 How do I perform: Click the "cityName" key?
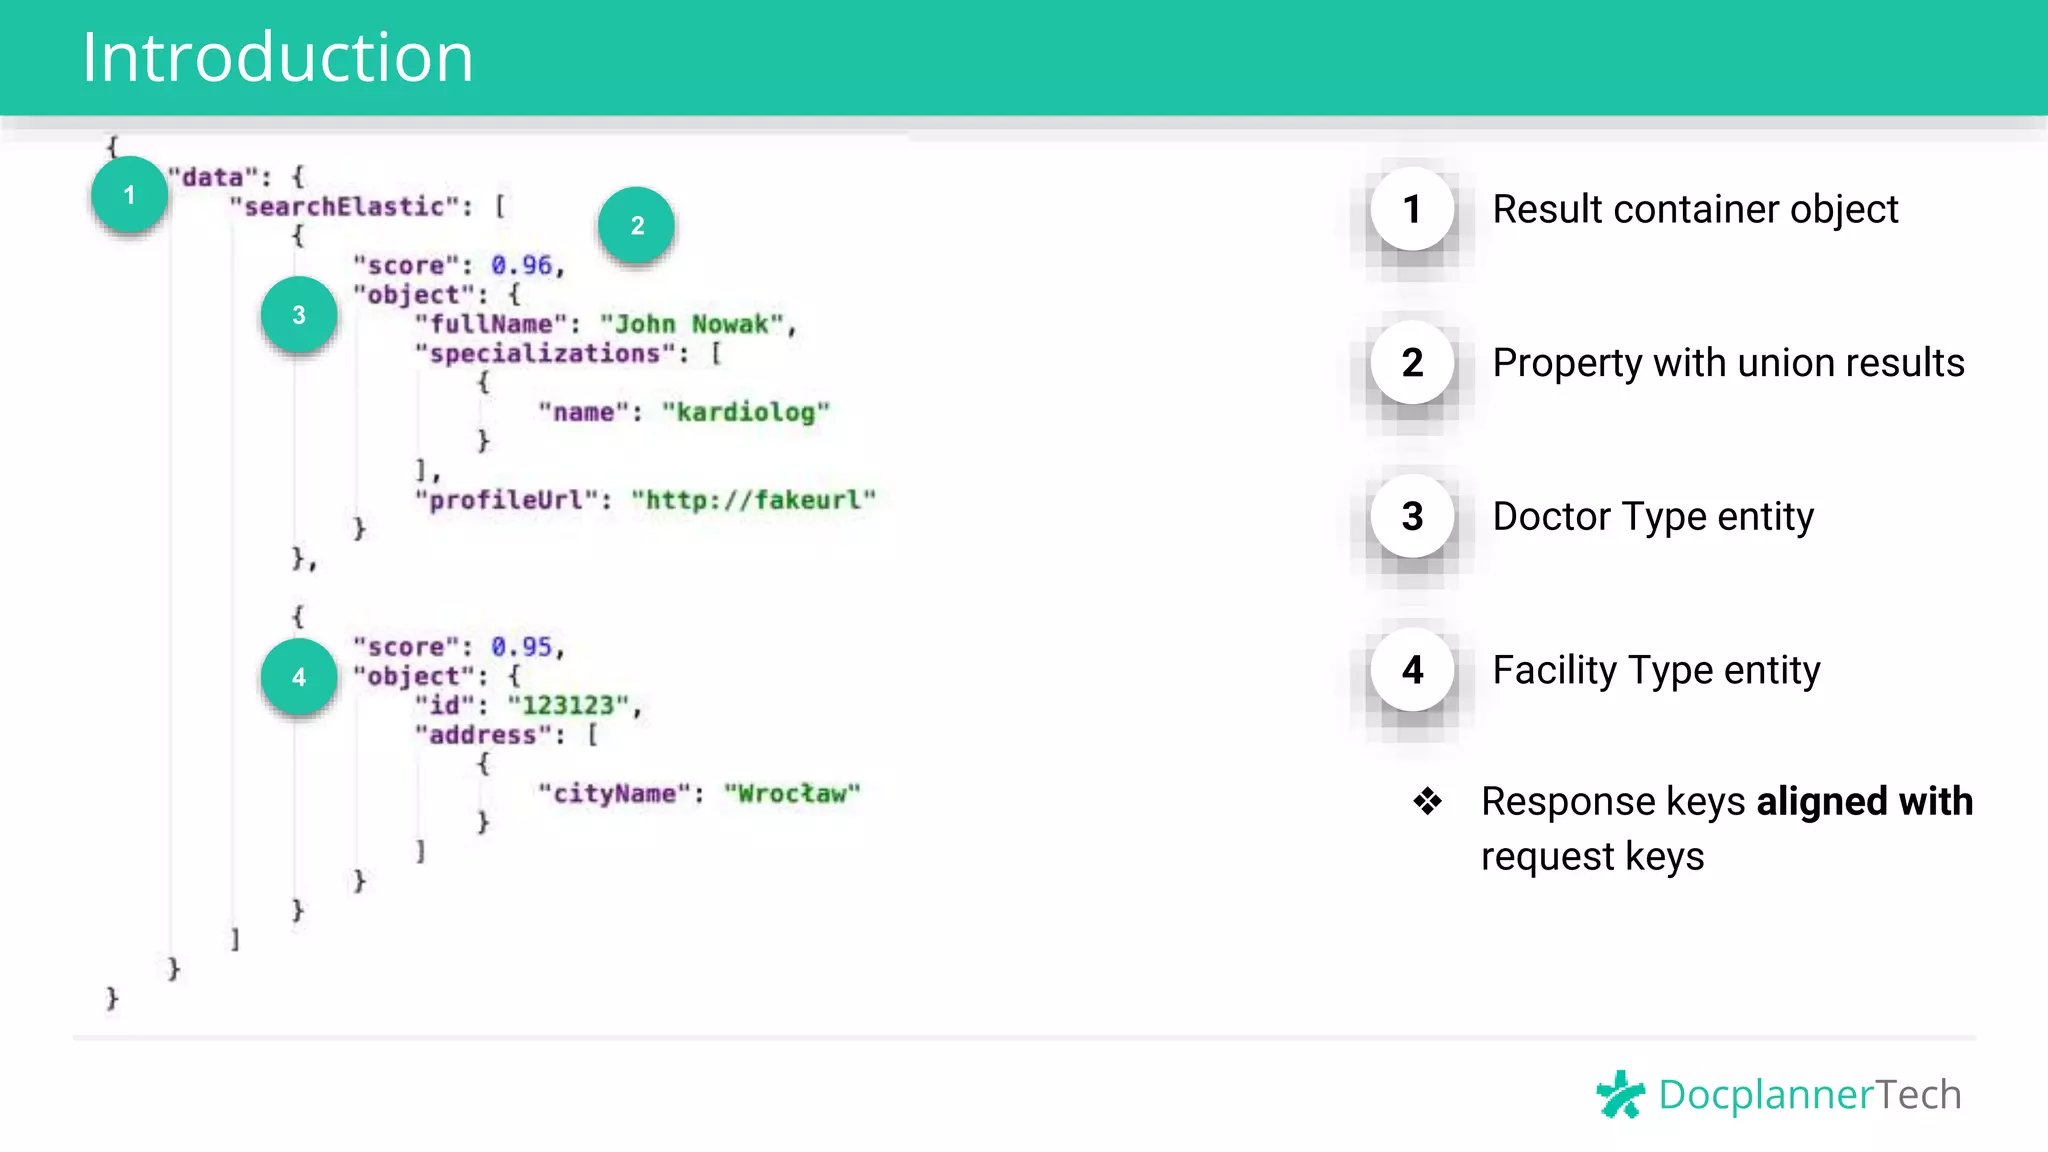pos(614,794)
